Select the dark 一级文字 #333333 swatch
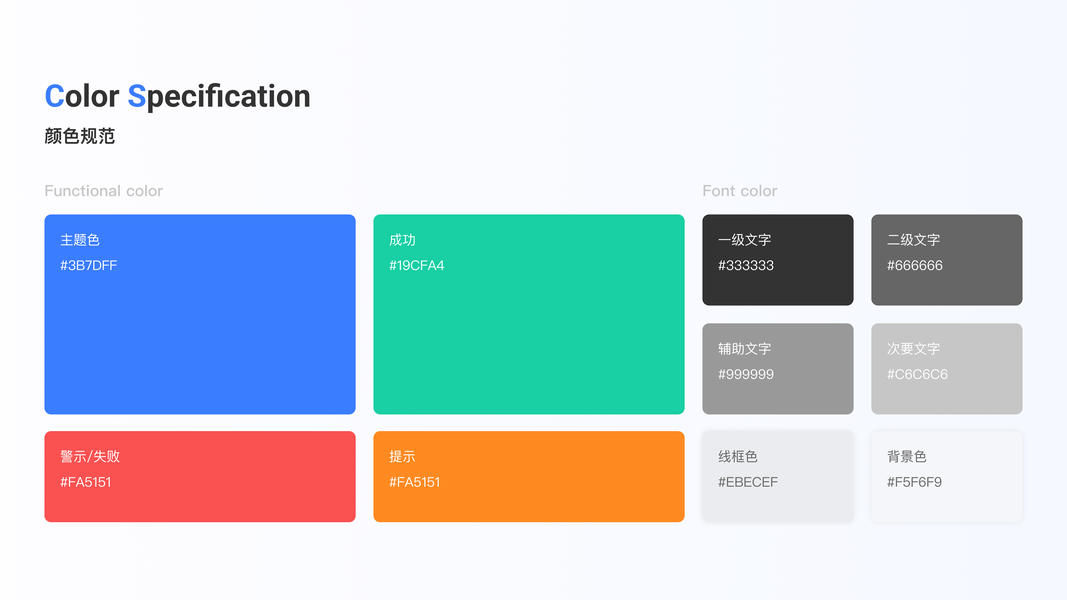Viewport: 1067px width, 600px height. [778, 260]
